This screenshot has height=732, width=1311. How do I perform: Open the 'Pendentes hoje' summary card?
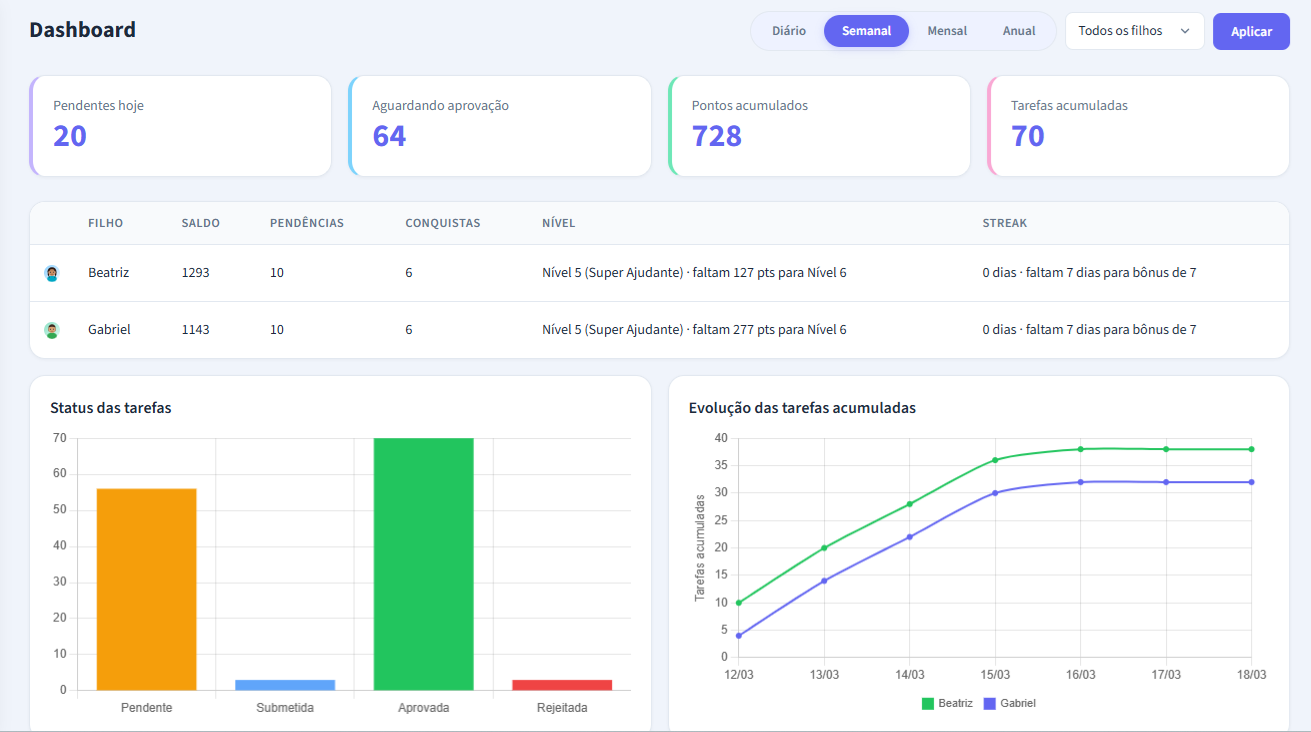[x=181, y=126]
